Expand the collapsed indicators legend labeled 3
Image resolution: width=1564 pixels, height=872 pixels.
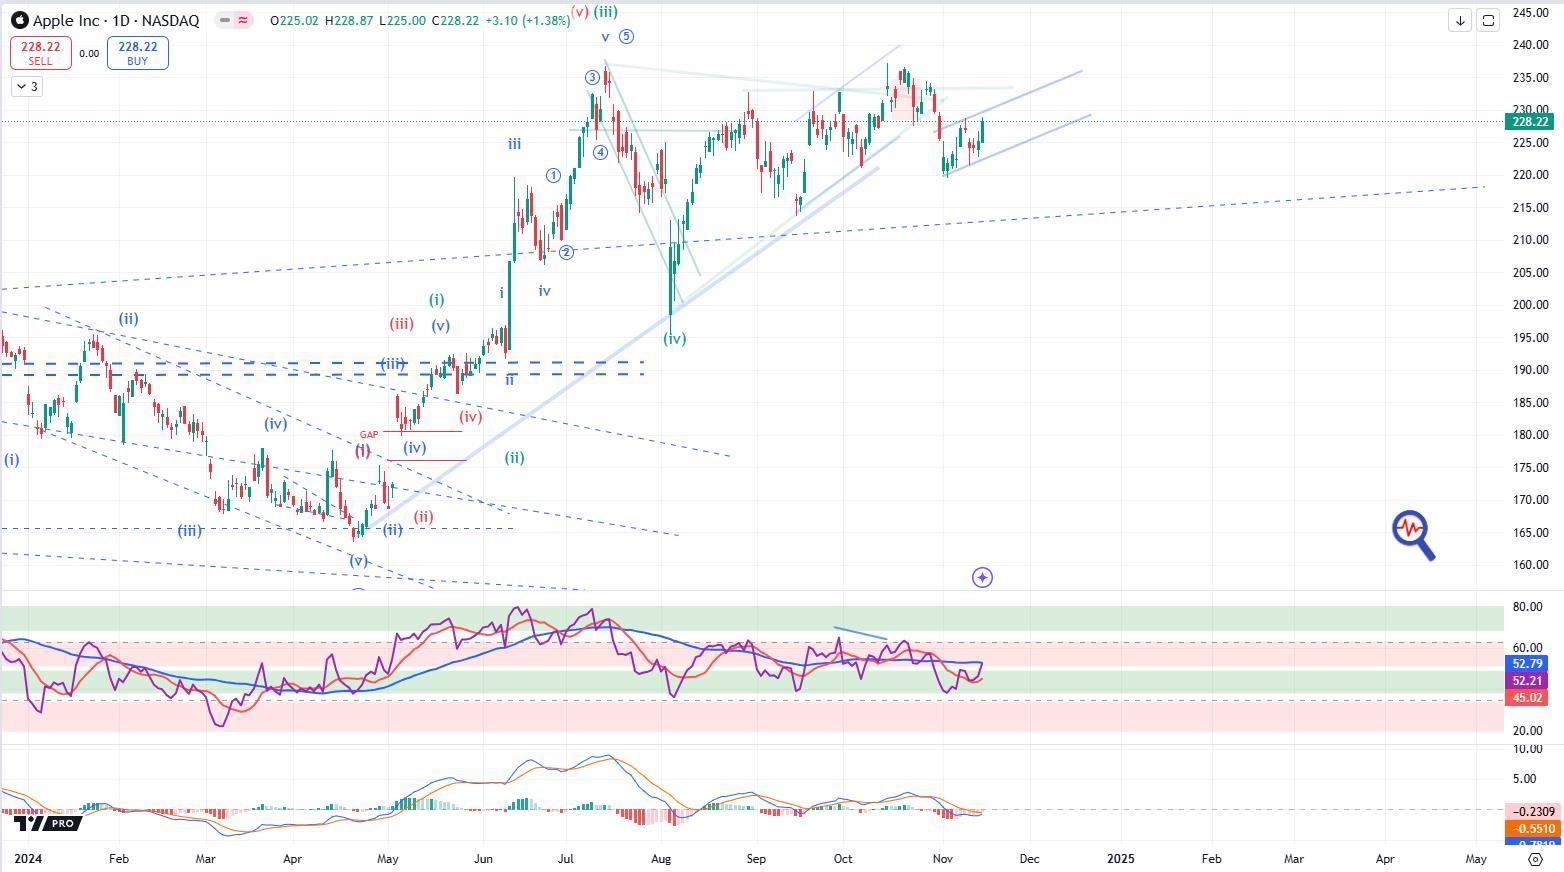pyautogui.click(x=27, y=87)
